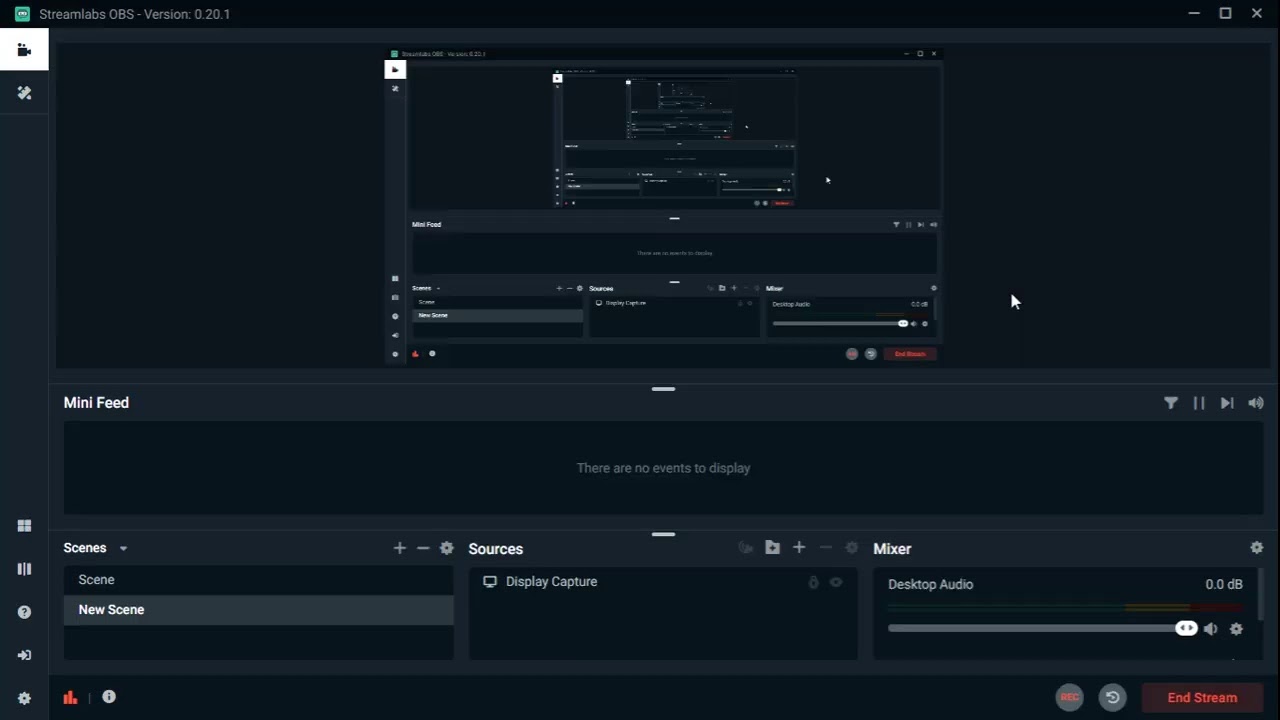
Task: Open the Editor tab in the sidebar
Action: 24,50
